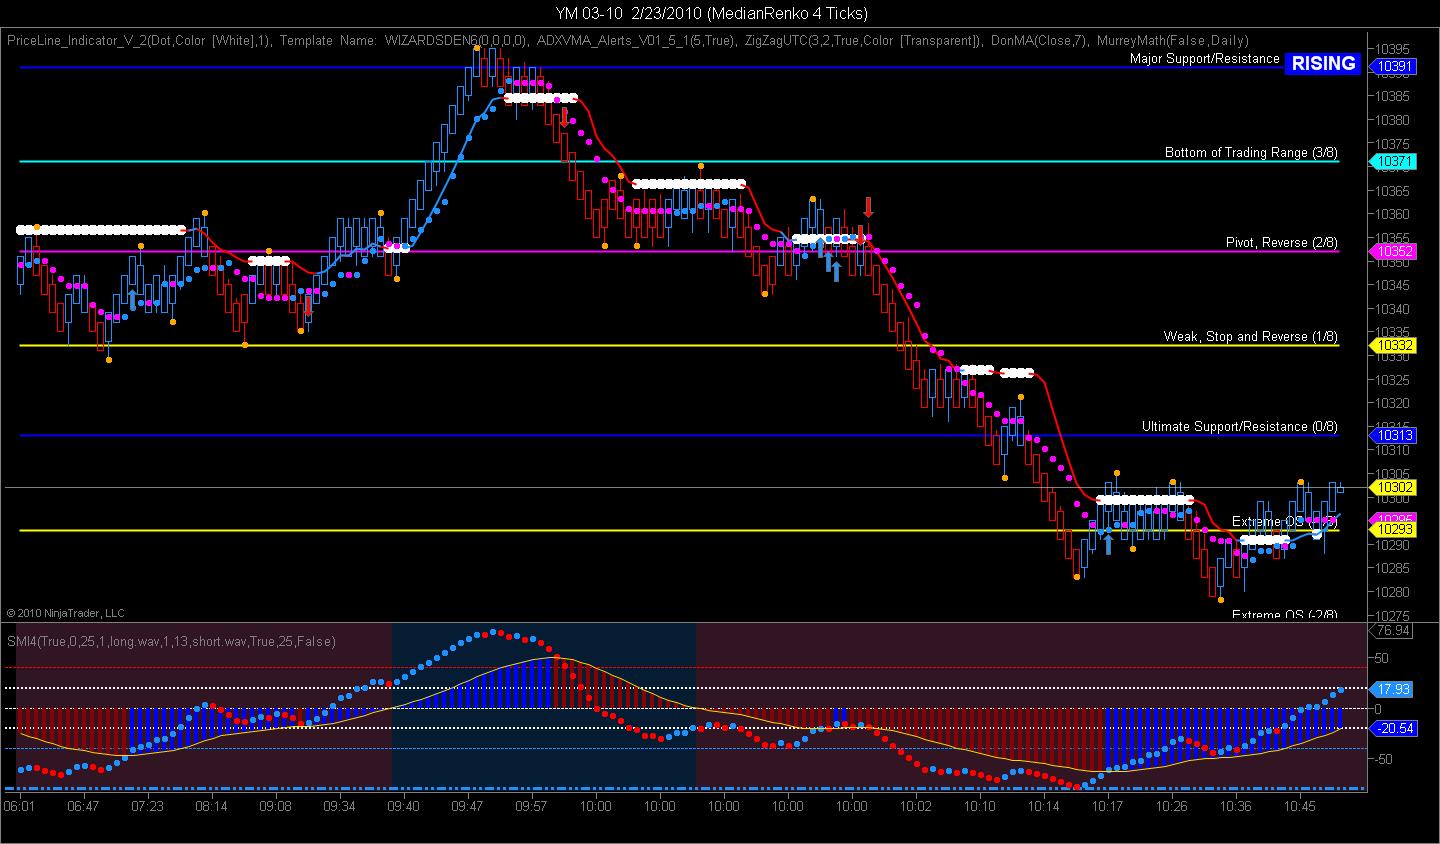Select the 10:10 time axis label
Viewport: 1440px width, 844px height.
coord(980,805)
